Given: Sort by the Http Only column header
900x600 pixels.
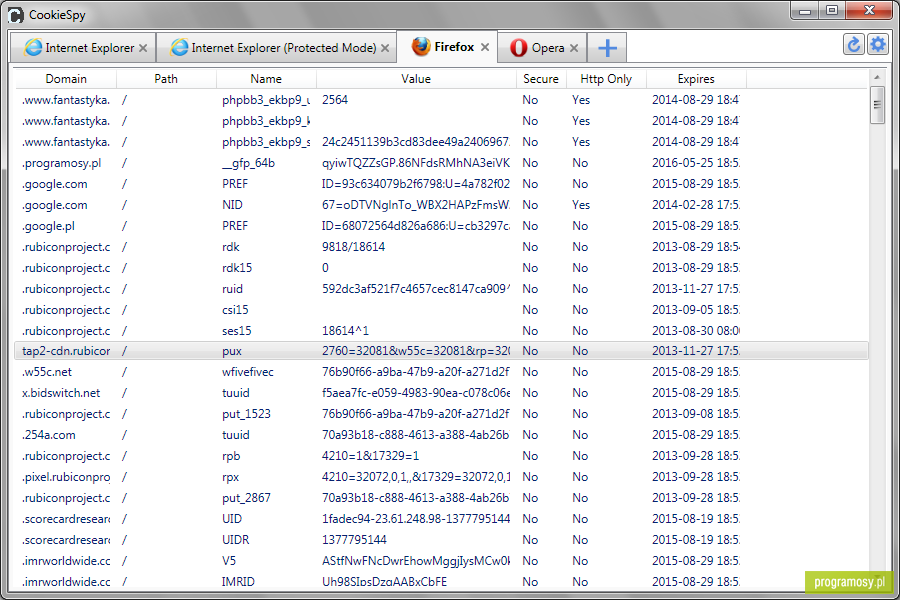Looking at the screenshot, I should pos(606,79).
